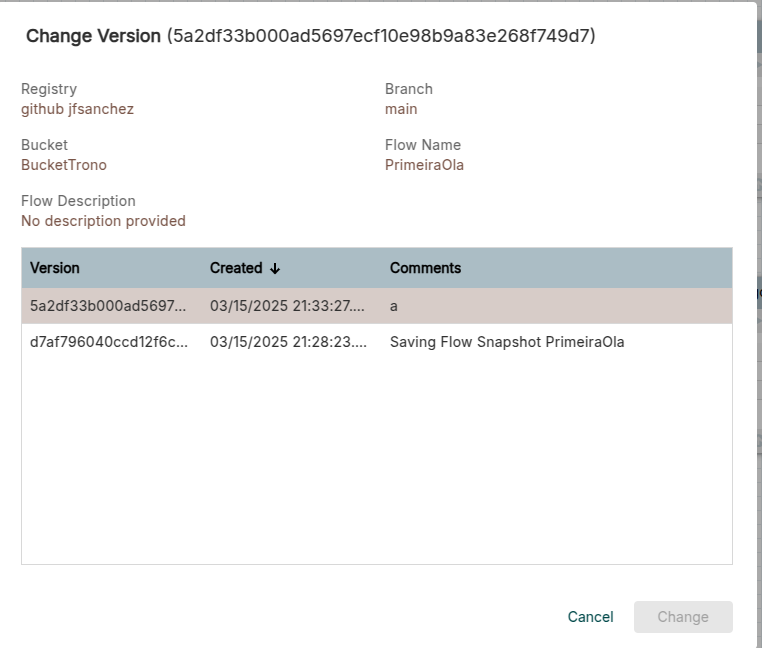Click the 03/15/2025 21:28:23 created timestamp
This screenshot has width=762, height=648.
tap(287, 342)
